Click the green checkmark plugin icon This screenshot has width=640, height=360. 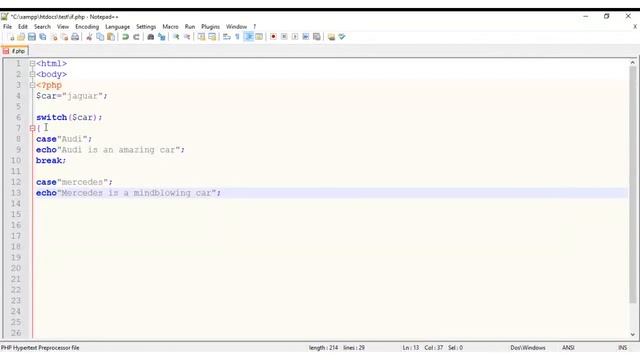coord(342,37)
